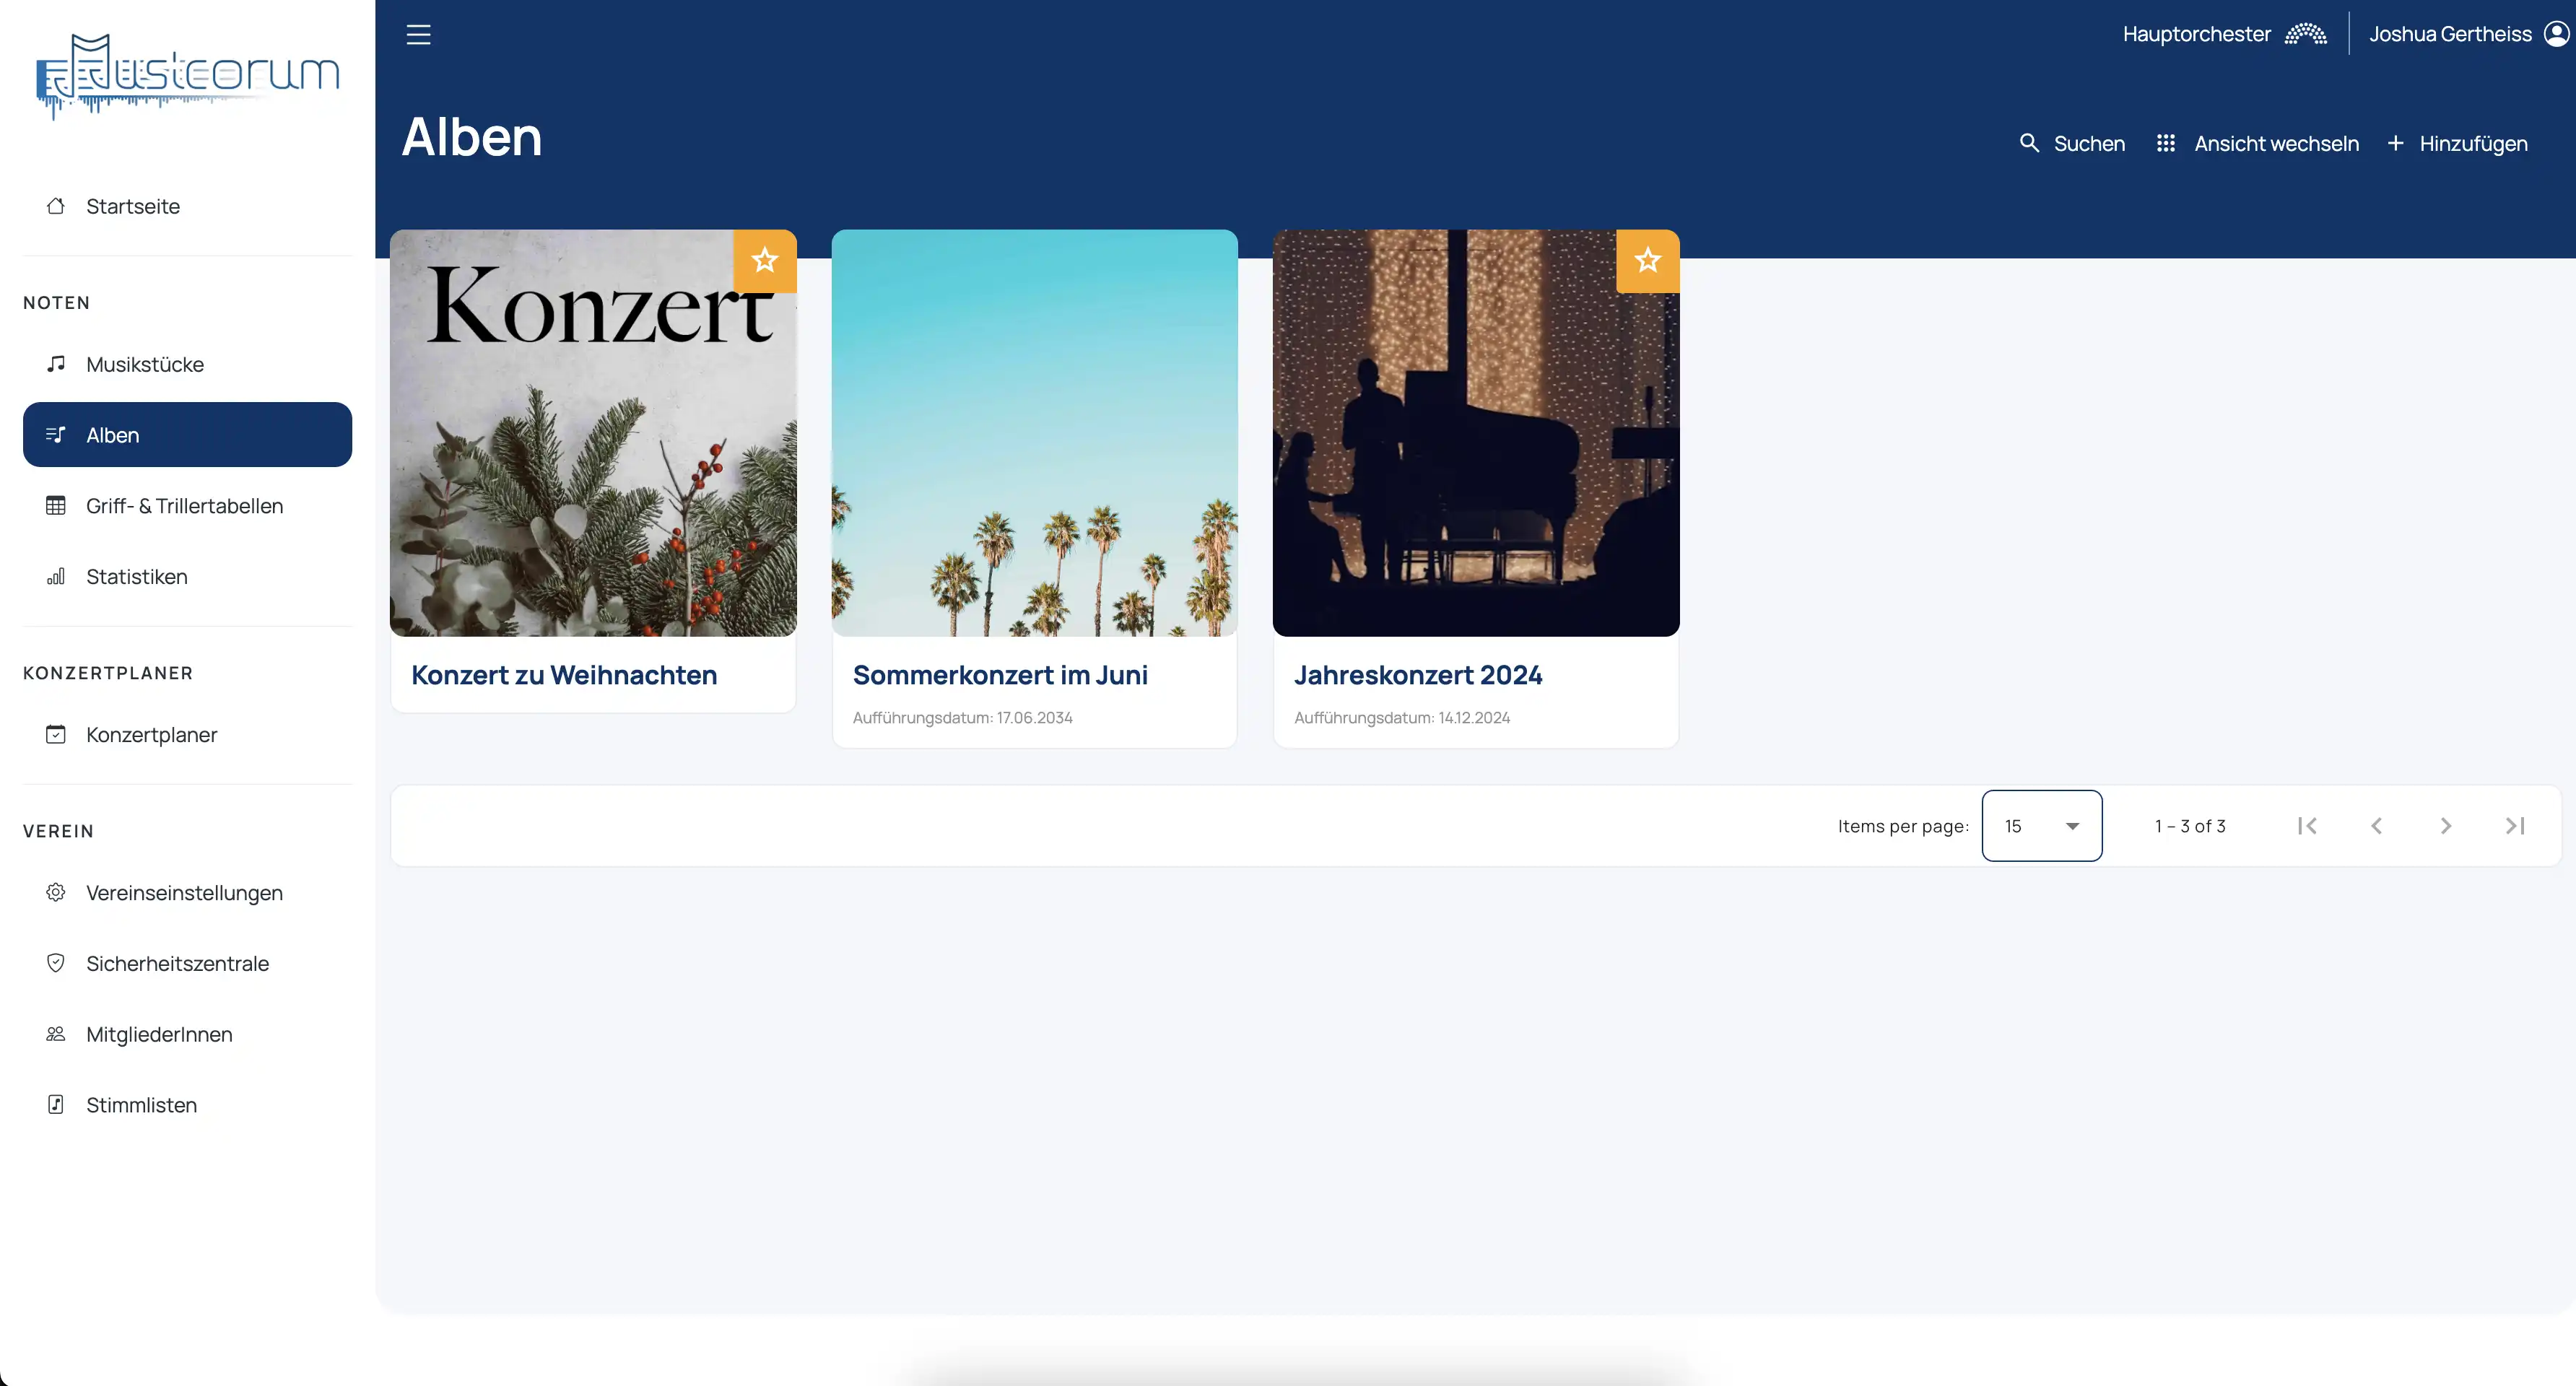The height and width of the screenshot is (1386, 2576).
Task: Click the Suchen magnifier icon
Action: click(x=2029, y=143)
